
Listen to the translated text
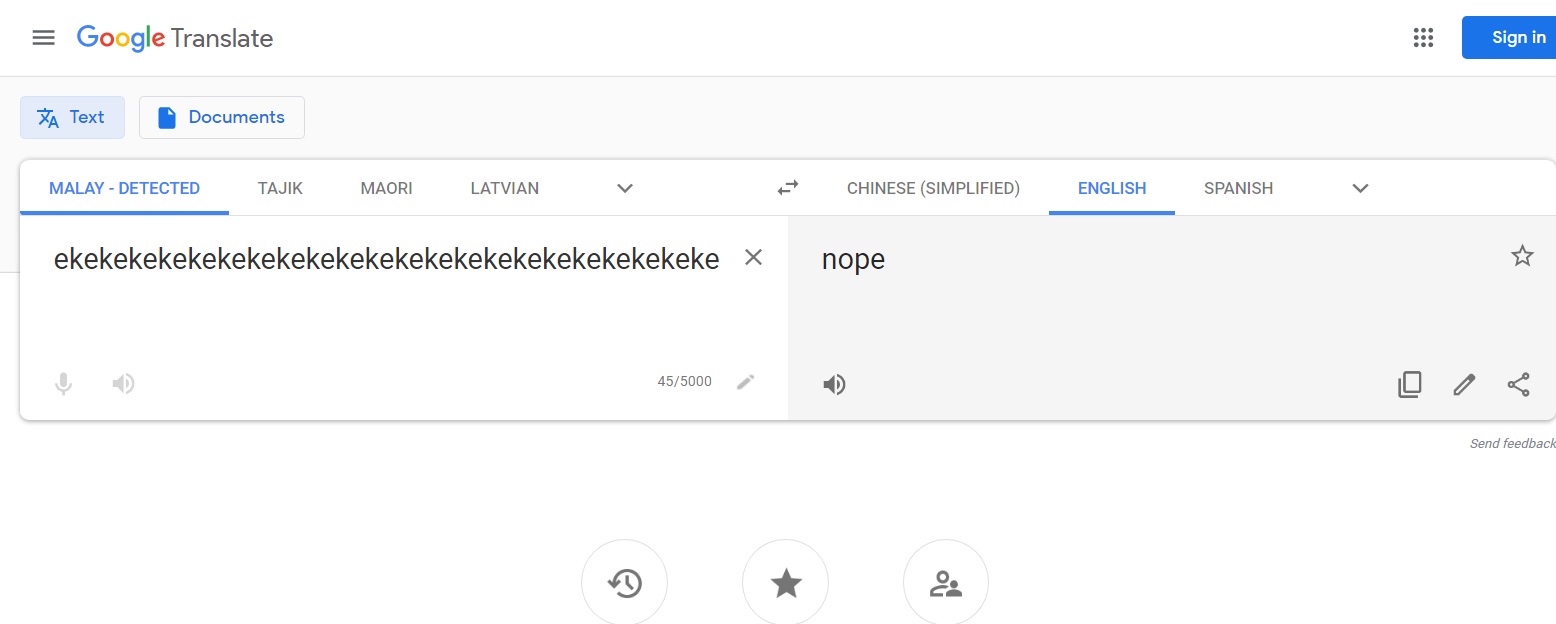tap(834, 384)
